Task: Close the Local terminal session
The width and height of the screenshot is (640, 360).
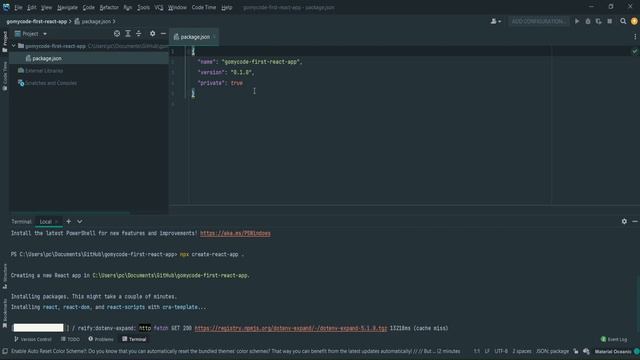Action: pos(57,222)
